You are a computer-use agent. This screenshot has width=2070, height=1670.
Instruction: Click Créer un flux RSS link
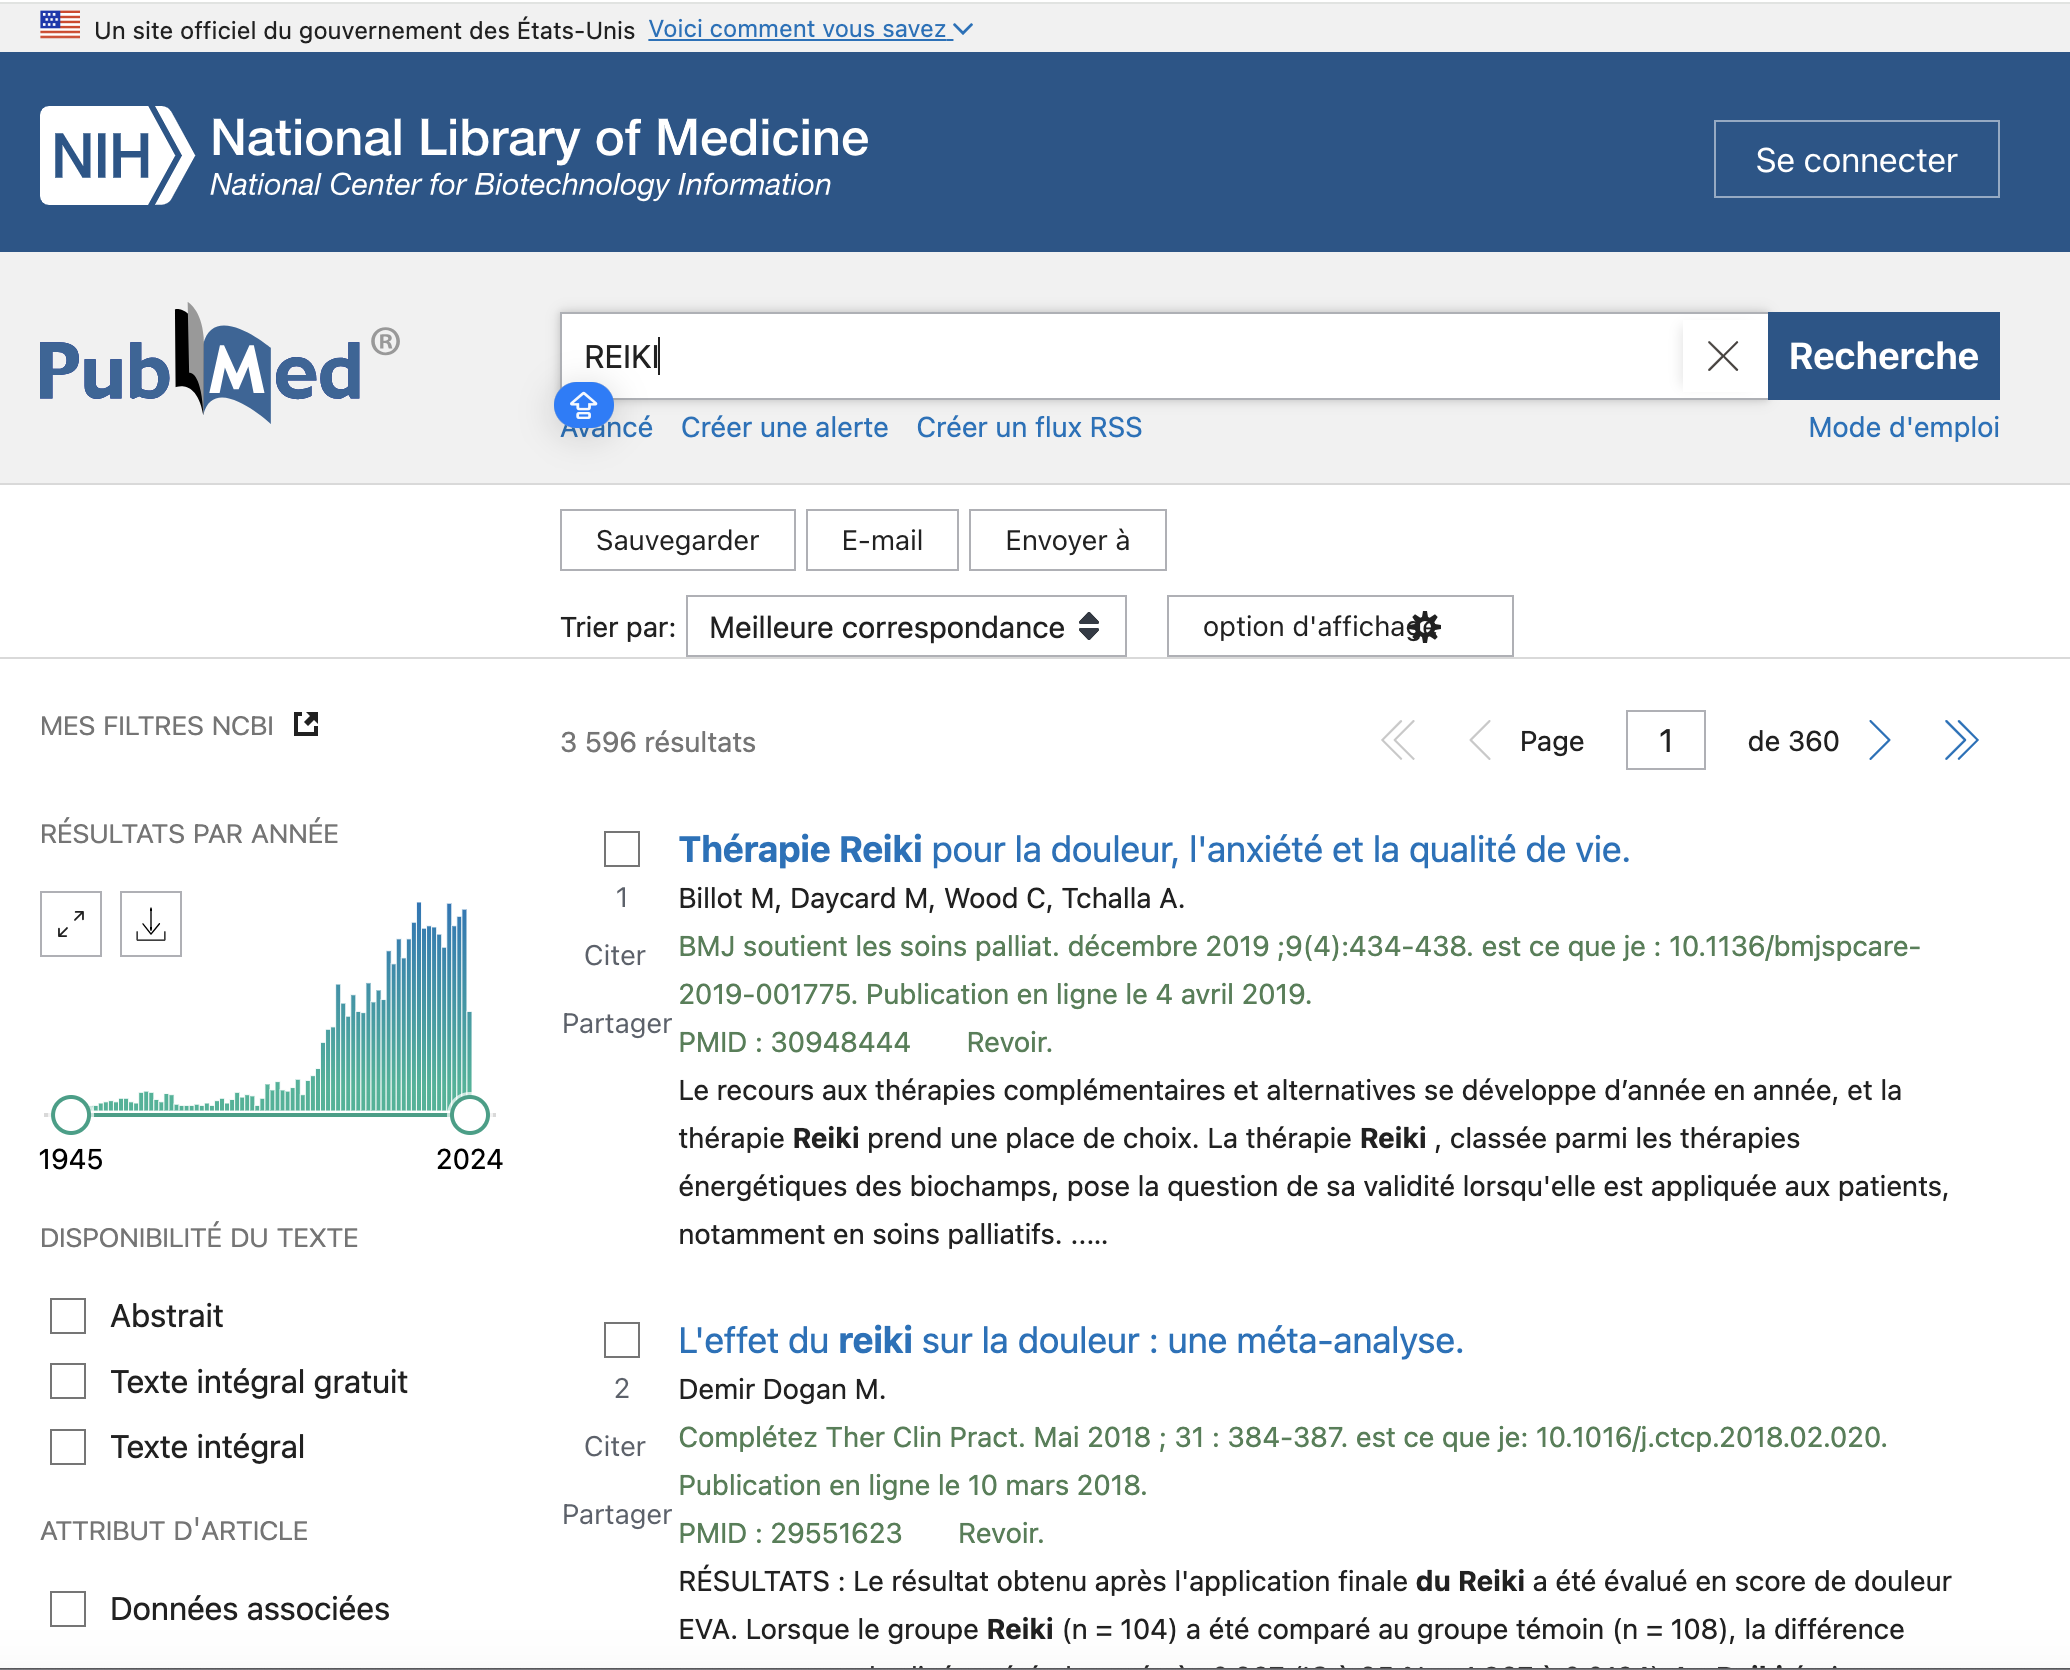(x=1029, y=428)
